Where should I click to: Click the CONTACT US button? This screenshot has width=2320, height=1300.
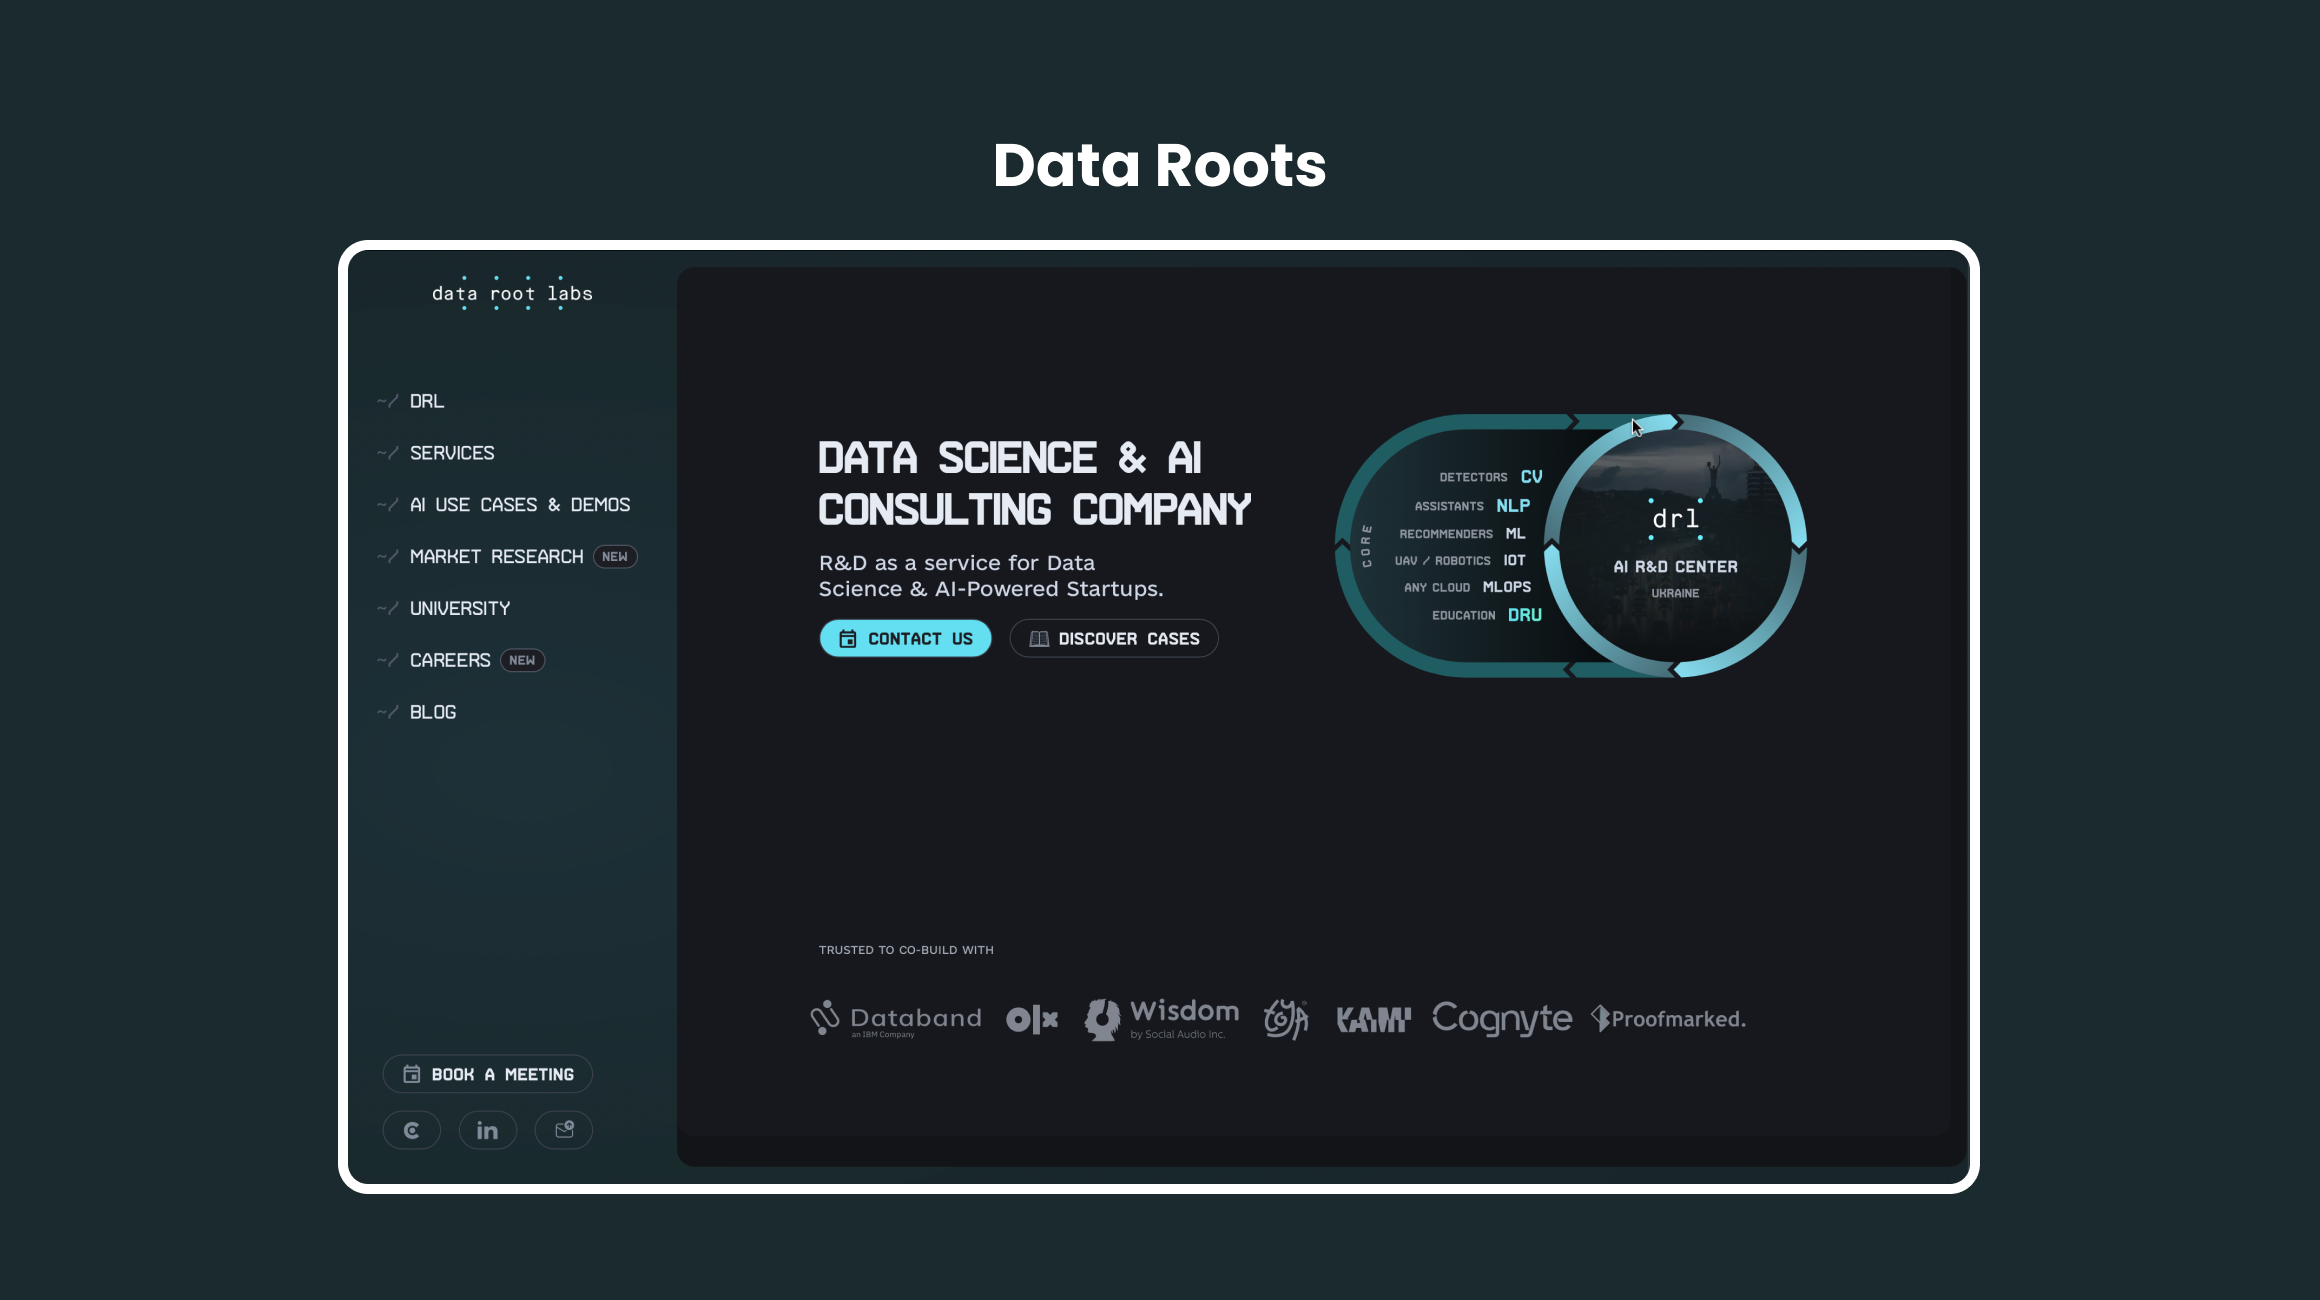click(905, 637)
